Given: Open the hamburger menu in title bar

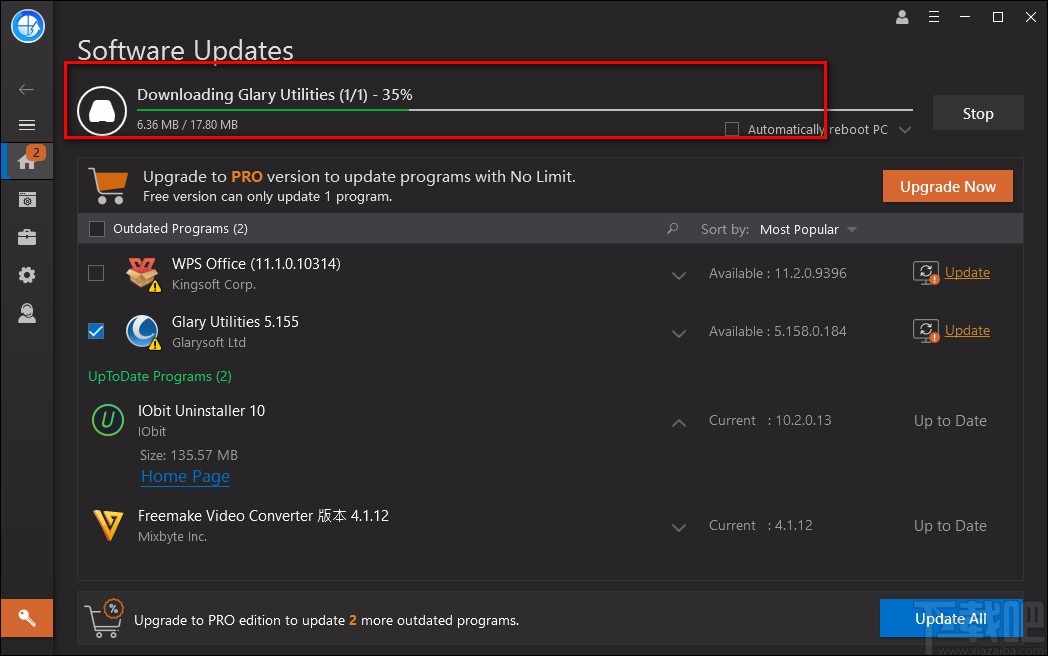Looking at the screenshot, I should pyautogui.click(x=934, y=17).
